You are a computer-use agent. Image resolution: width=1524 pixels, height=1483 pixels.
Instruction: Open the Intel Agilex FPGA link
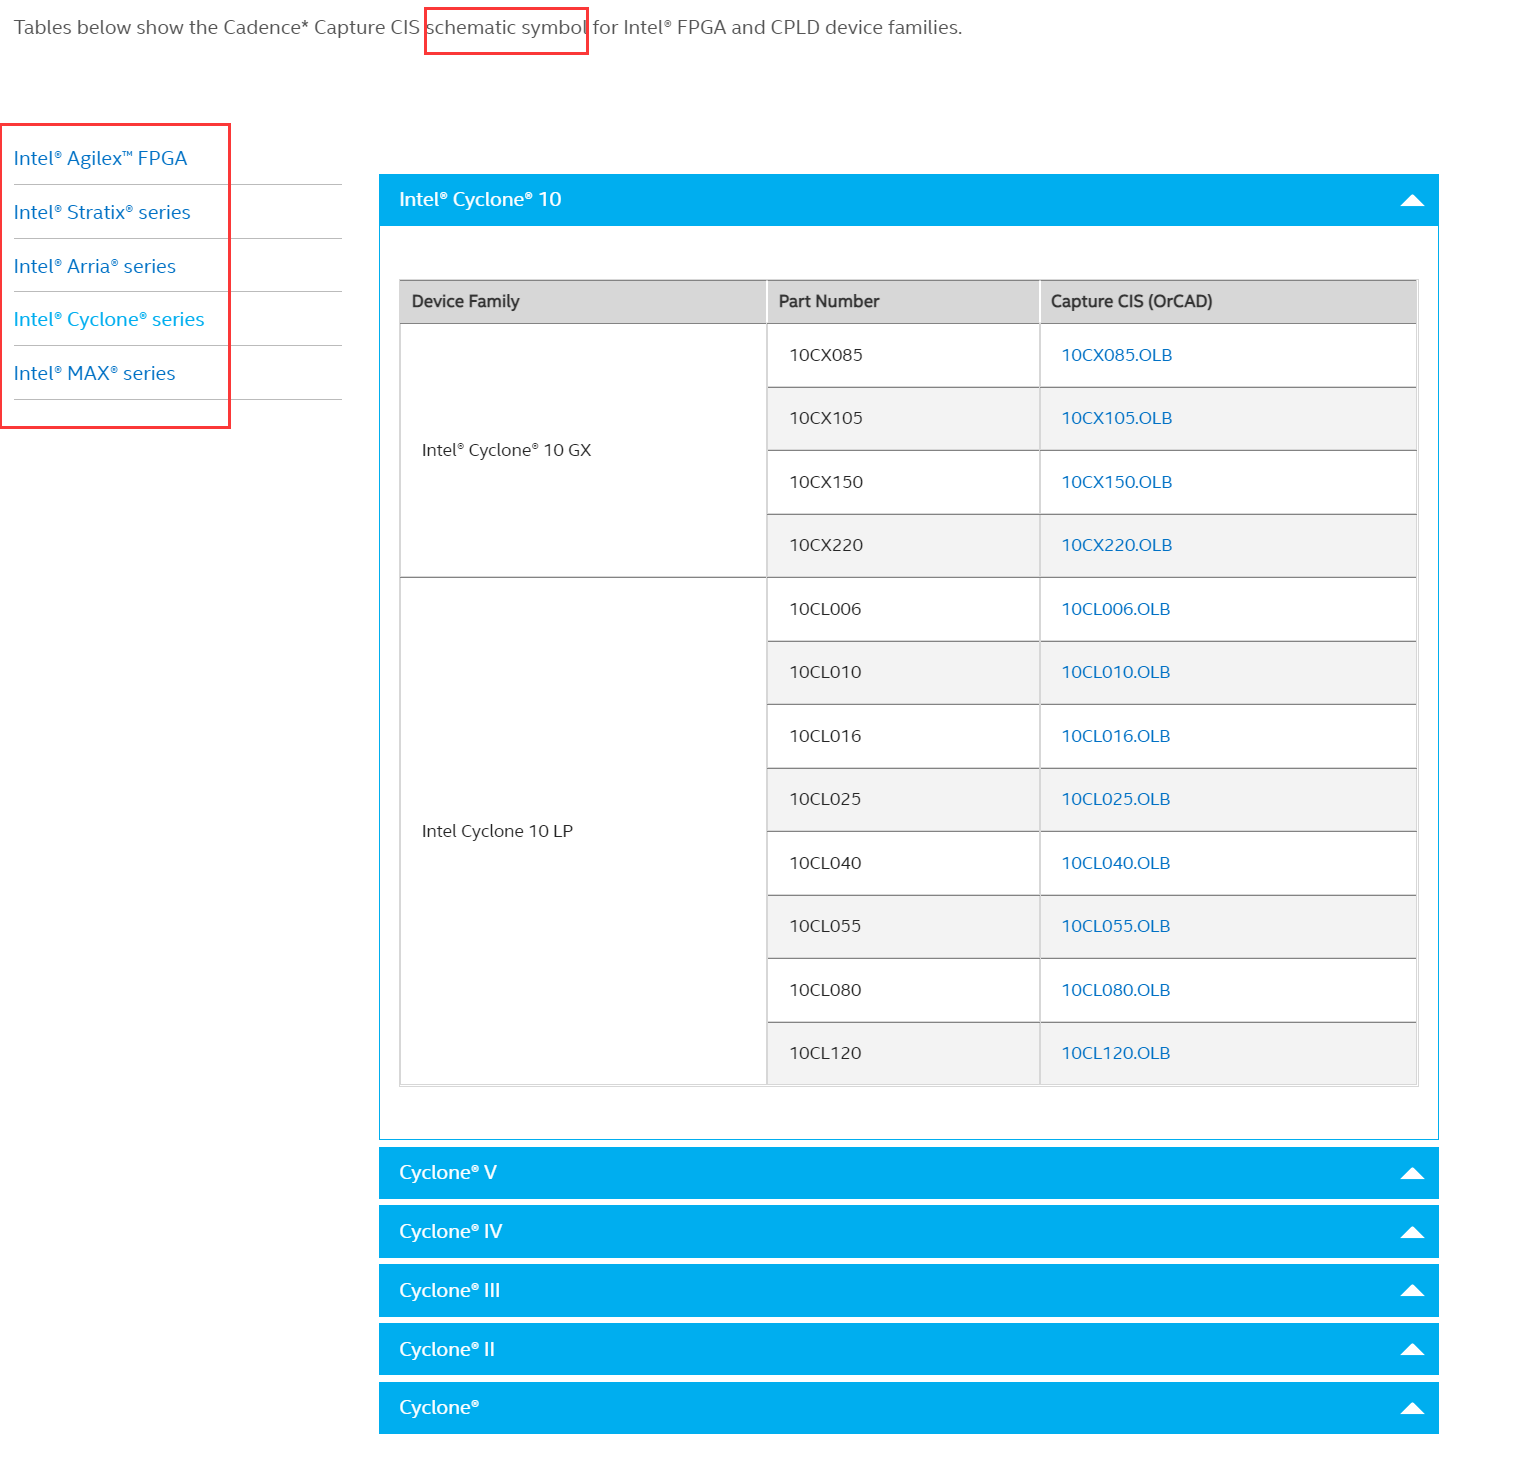click(100, 157)
